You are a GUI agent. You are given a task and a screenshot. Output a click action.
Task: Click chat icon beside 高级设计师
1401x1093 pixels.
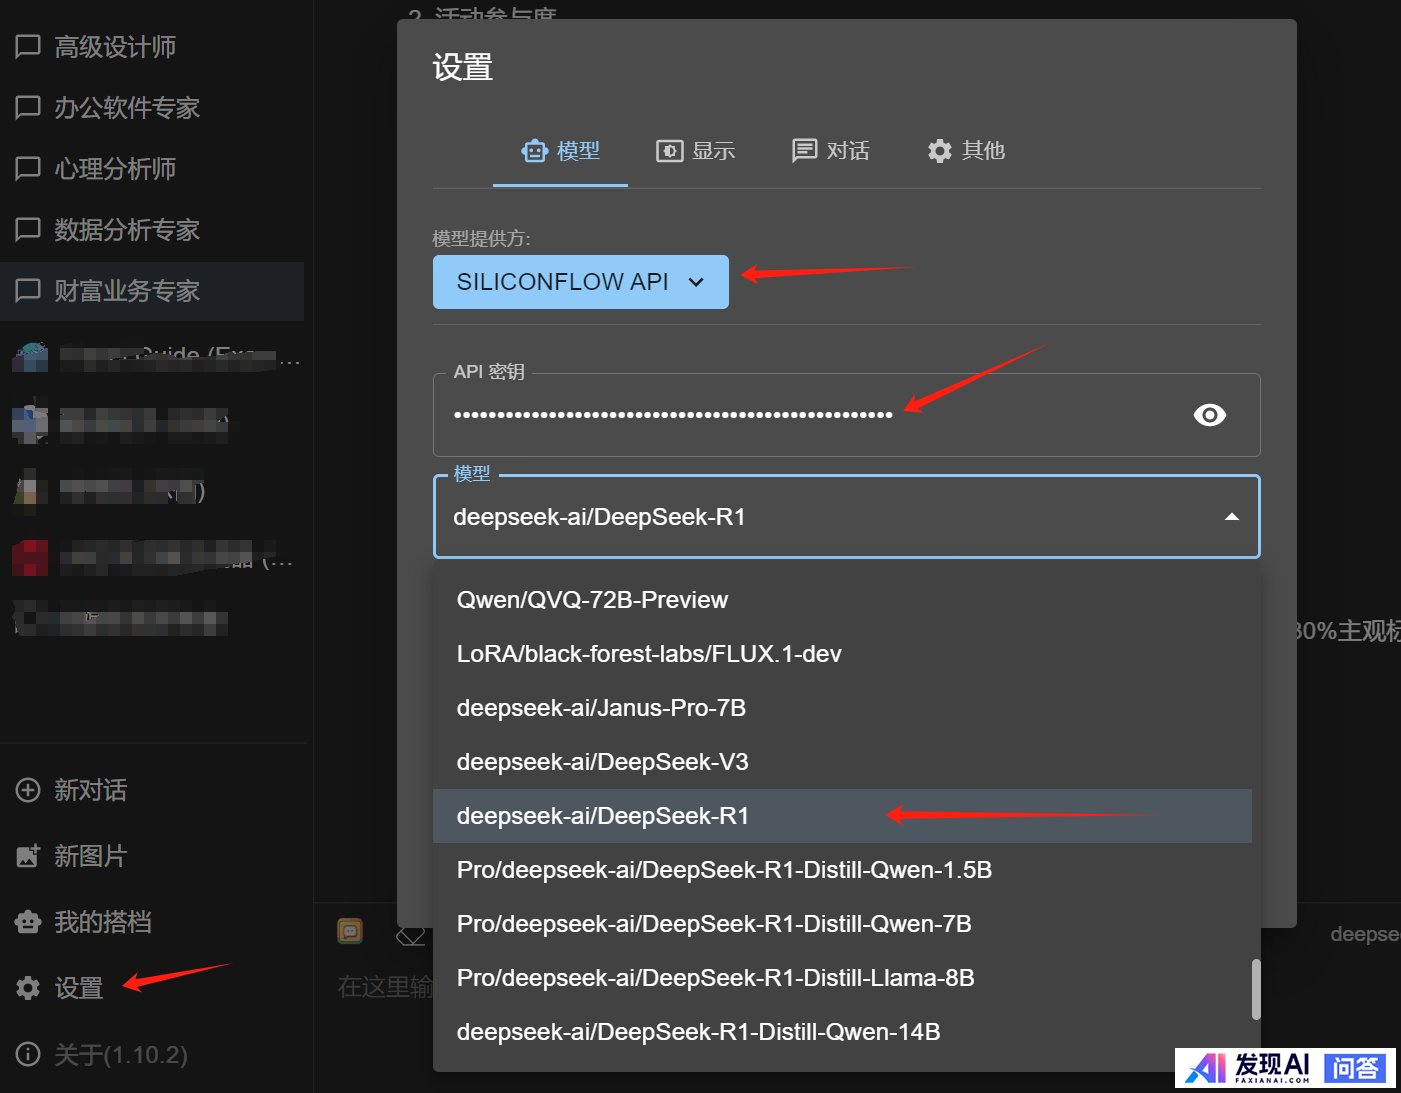[28, 47]
